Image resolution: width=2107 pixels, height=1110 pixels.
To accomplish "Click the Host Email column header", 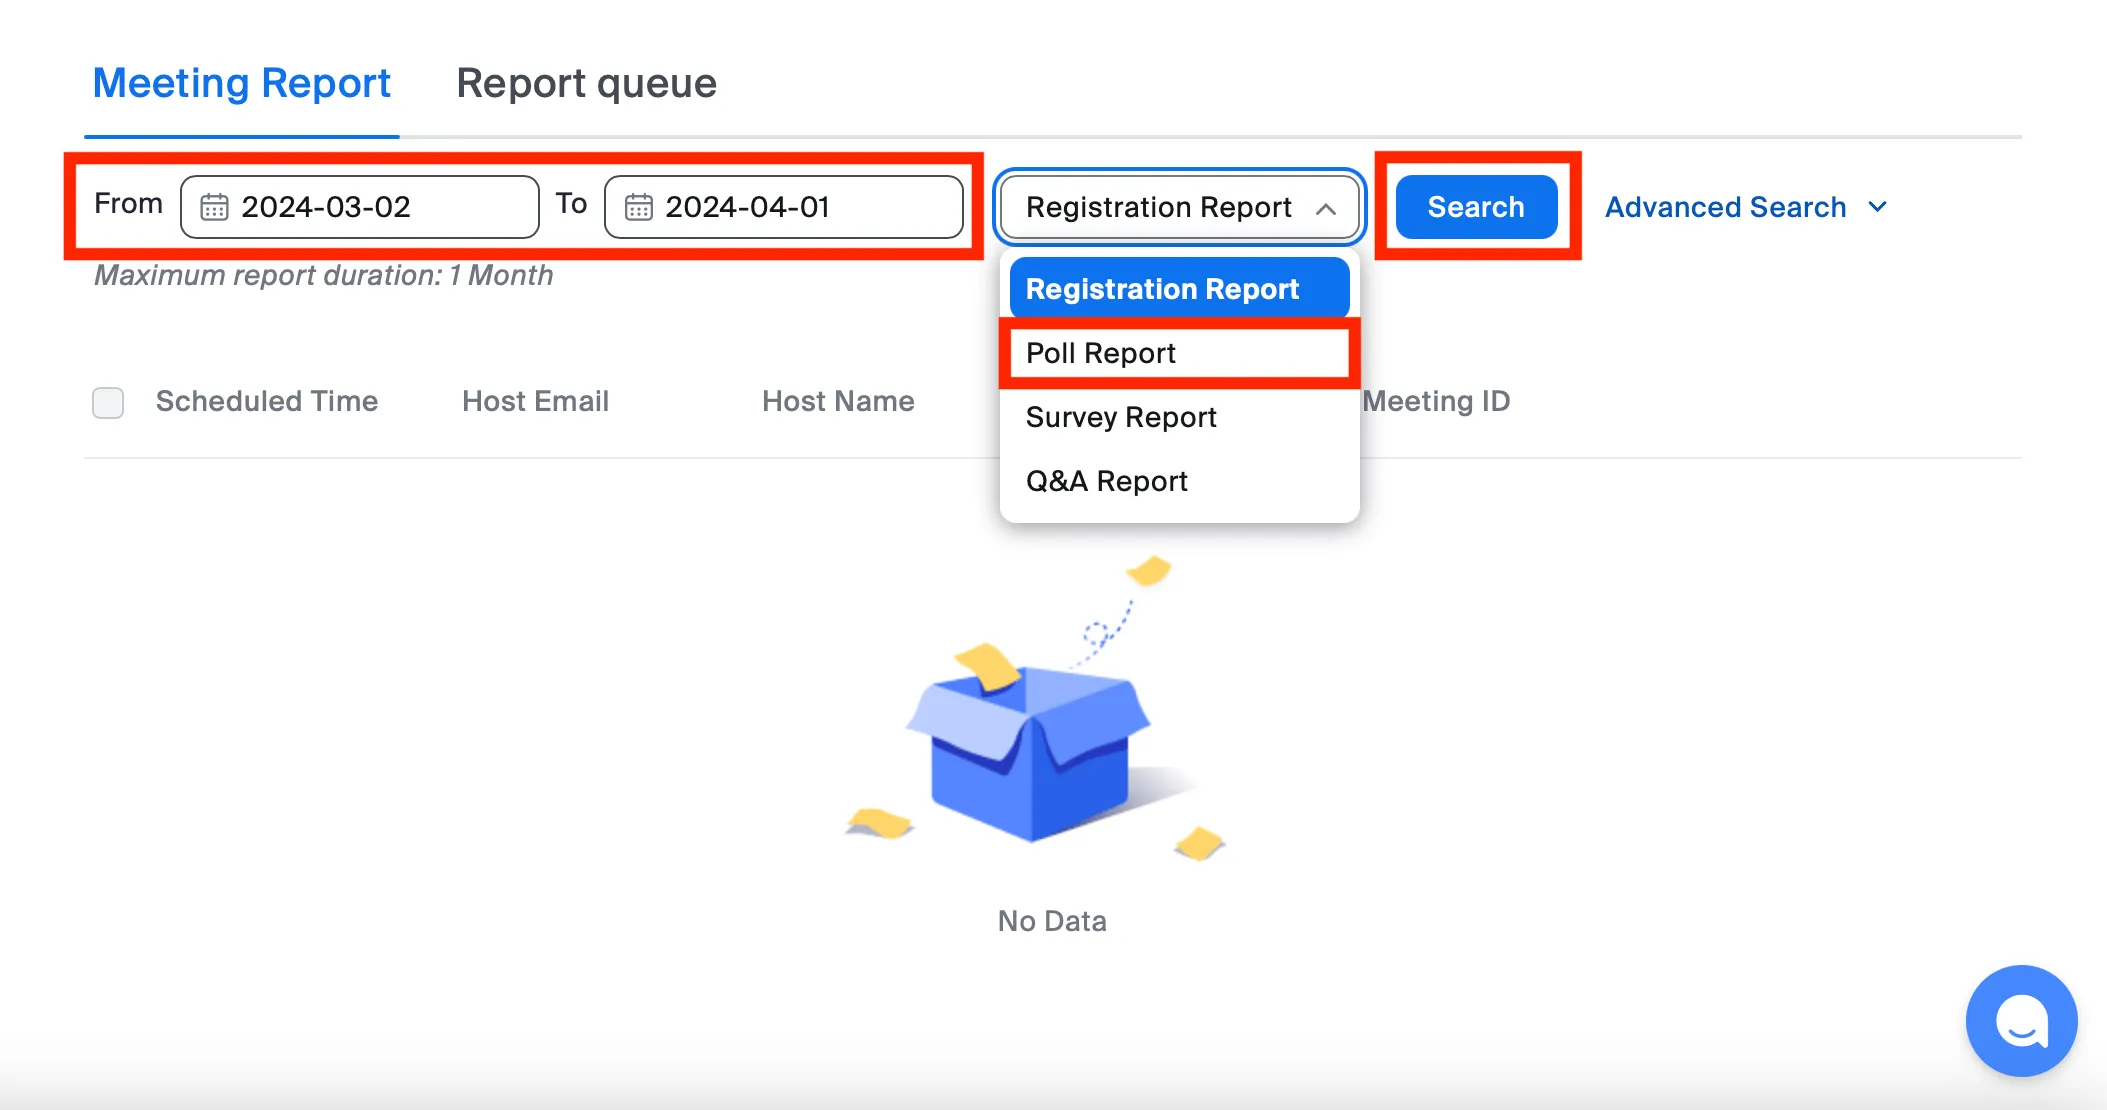I will pos(535,401).
